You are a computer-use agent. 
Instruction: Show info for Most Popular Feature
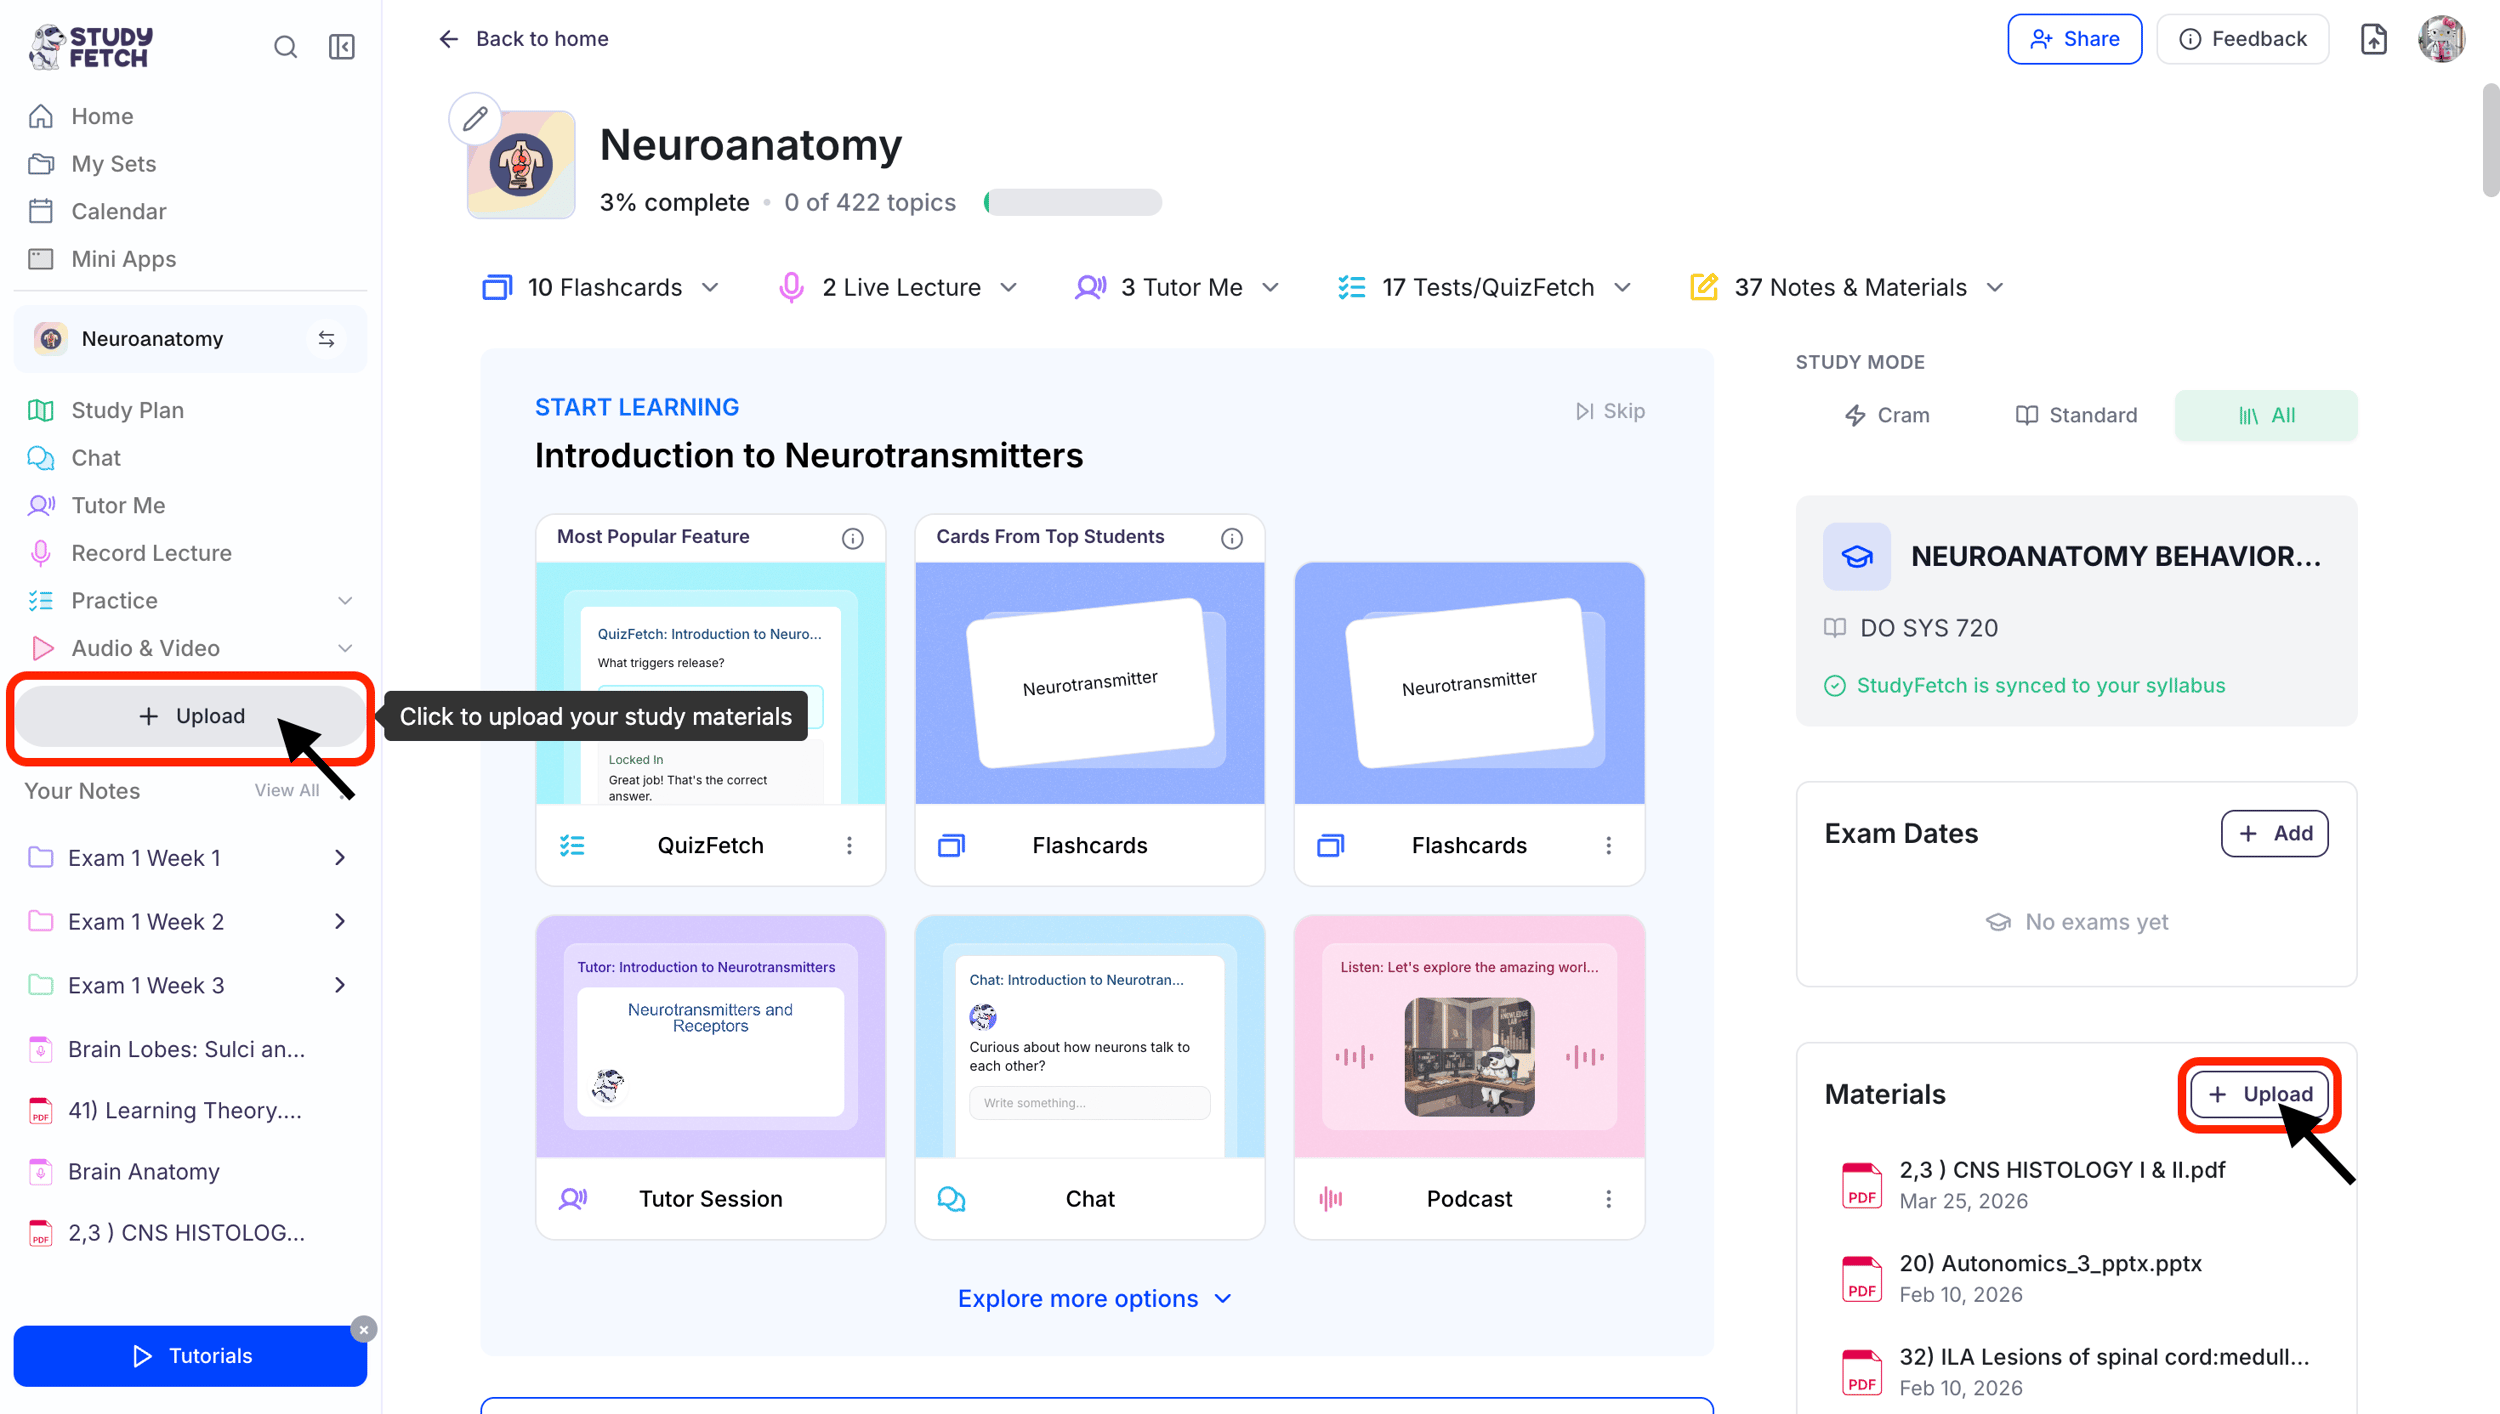(x=852, y=538)
